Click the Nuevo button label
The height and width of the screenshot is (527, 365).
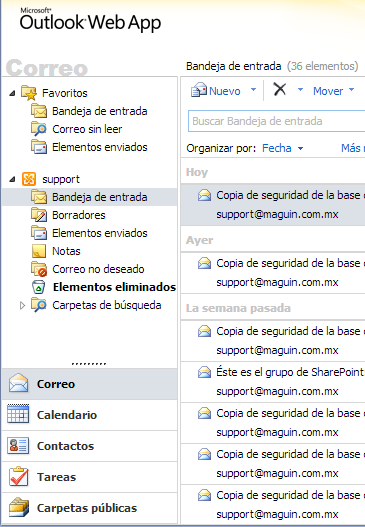(225, 91)
